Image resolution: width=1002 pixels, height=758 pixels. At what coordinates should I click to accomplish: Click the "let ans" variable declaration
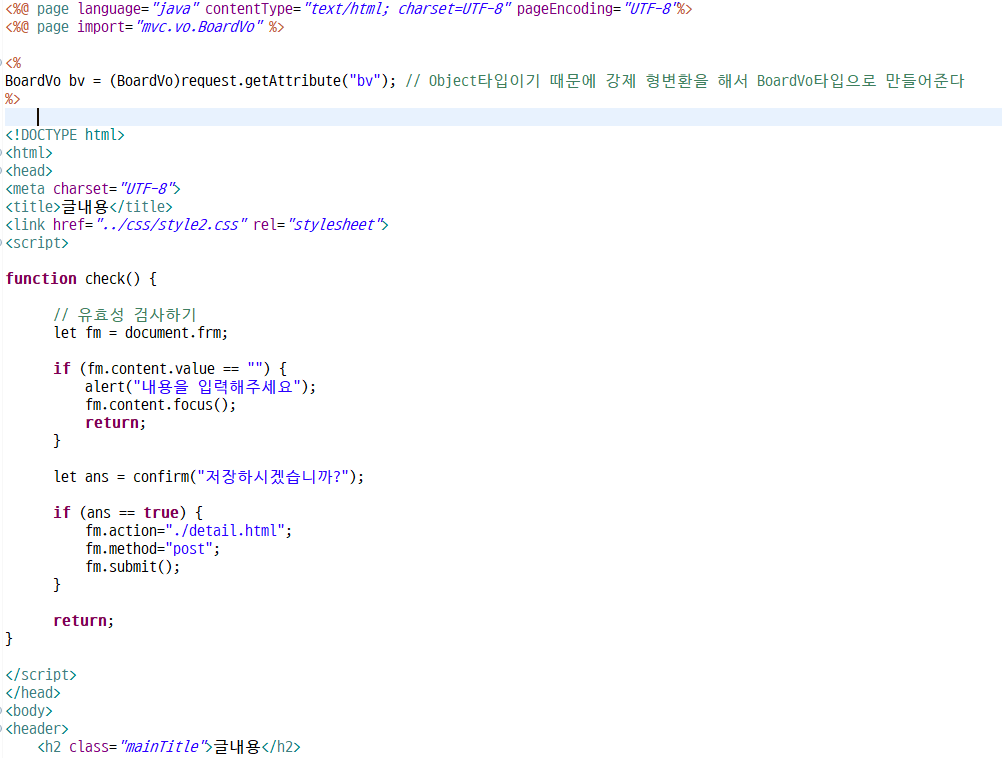click(x=81, y=477)
